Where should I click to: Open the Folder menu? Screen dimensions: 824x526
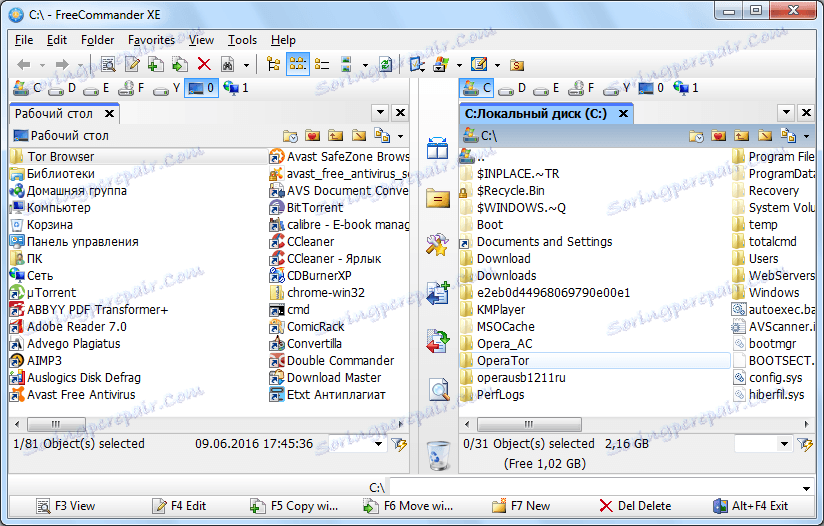coord(97,40)
